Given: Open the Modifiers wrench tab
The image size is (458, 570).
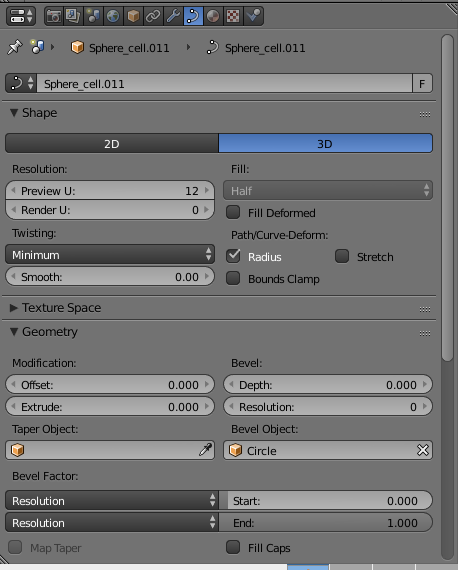Looking at the screenshot, I should click(173, 16).
